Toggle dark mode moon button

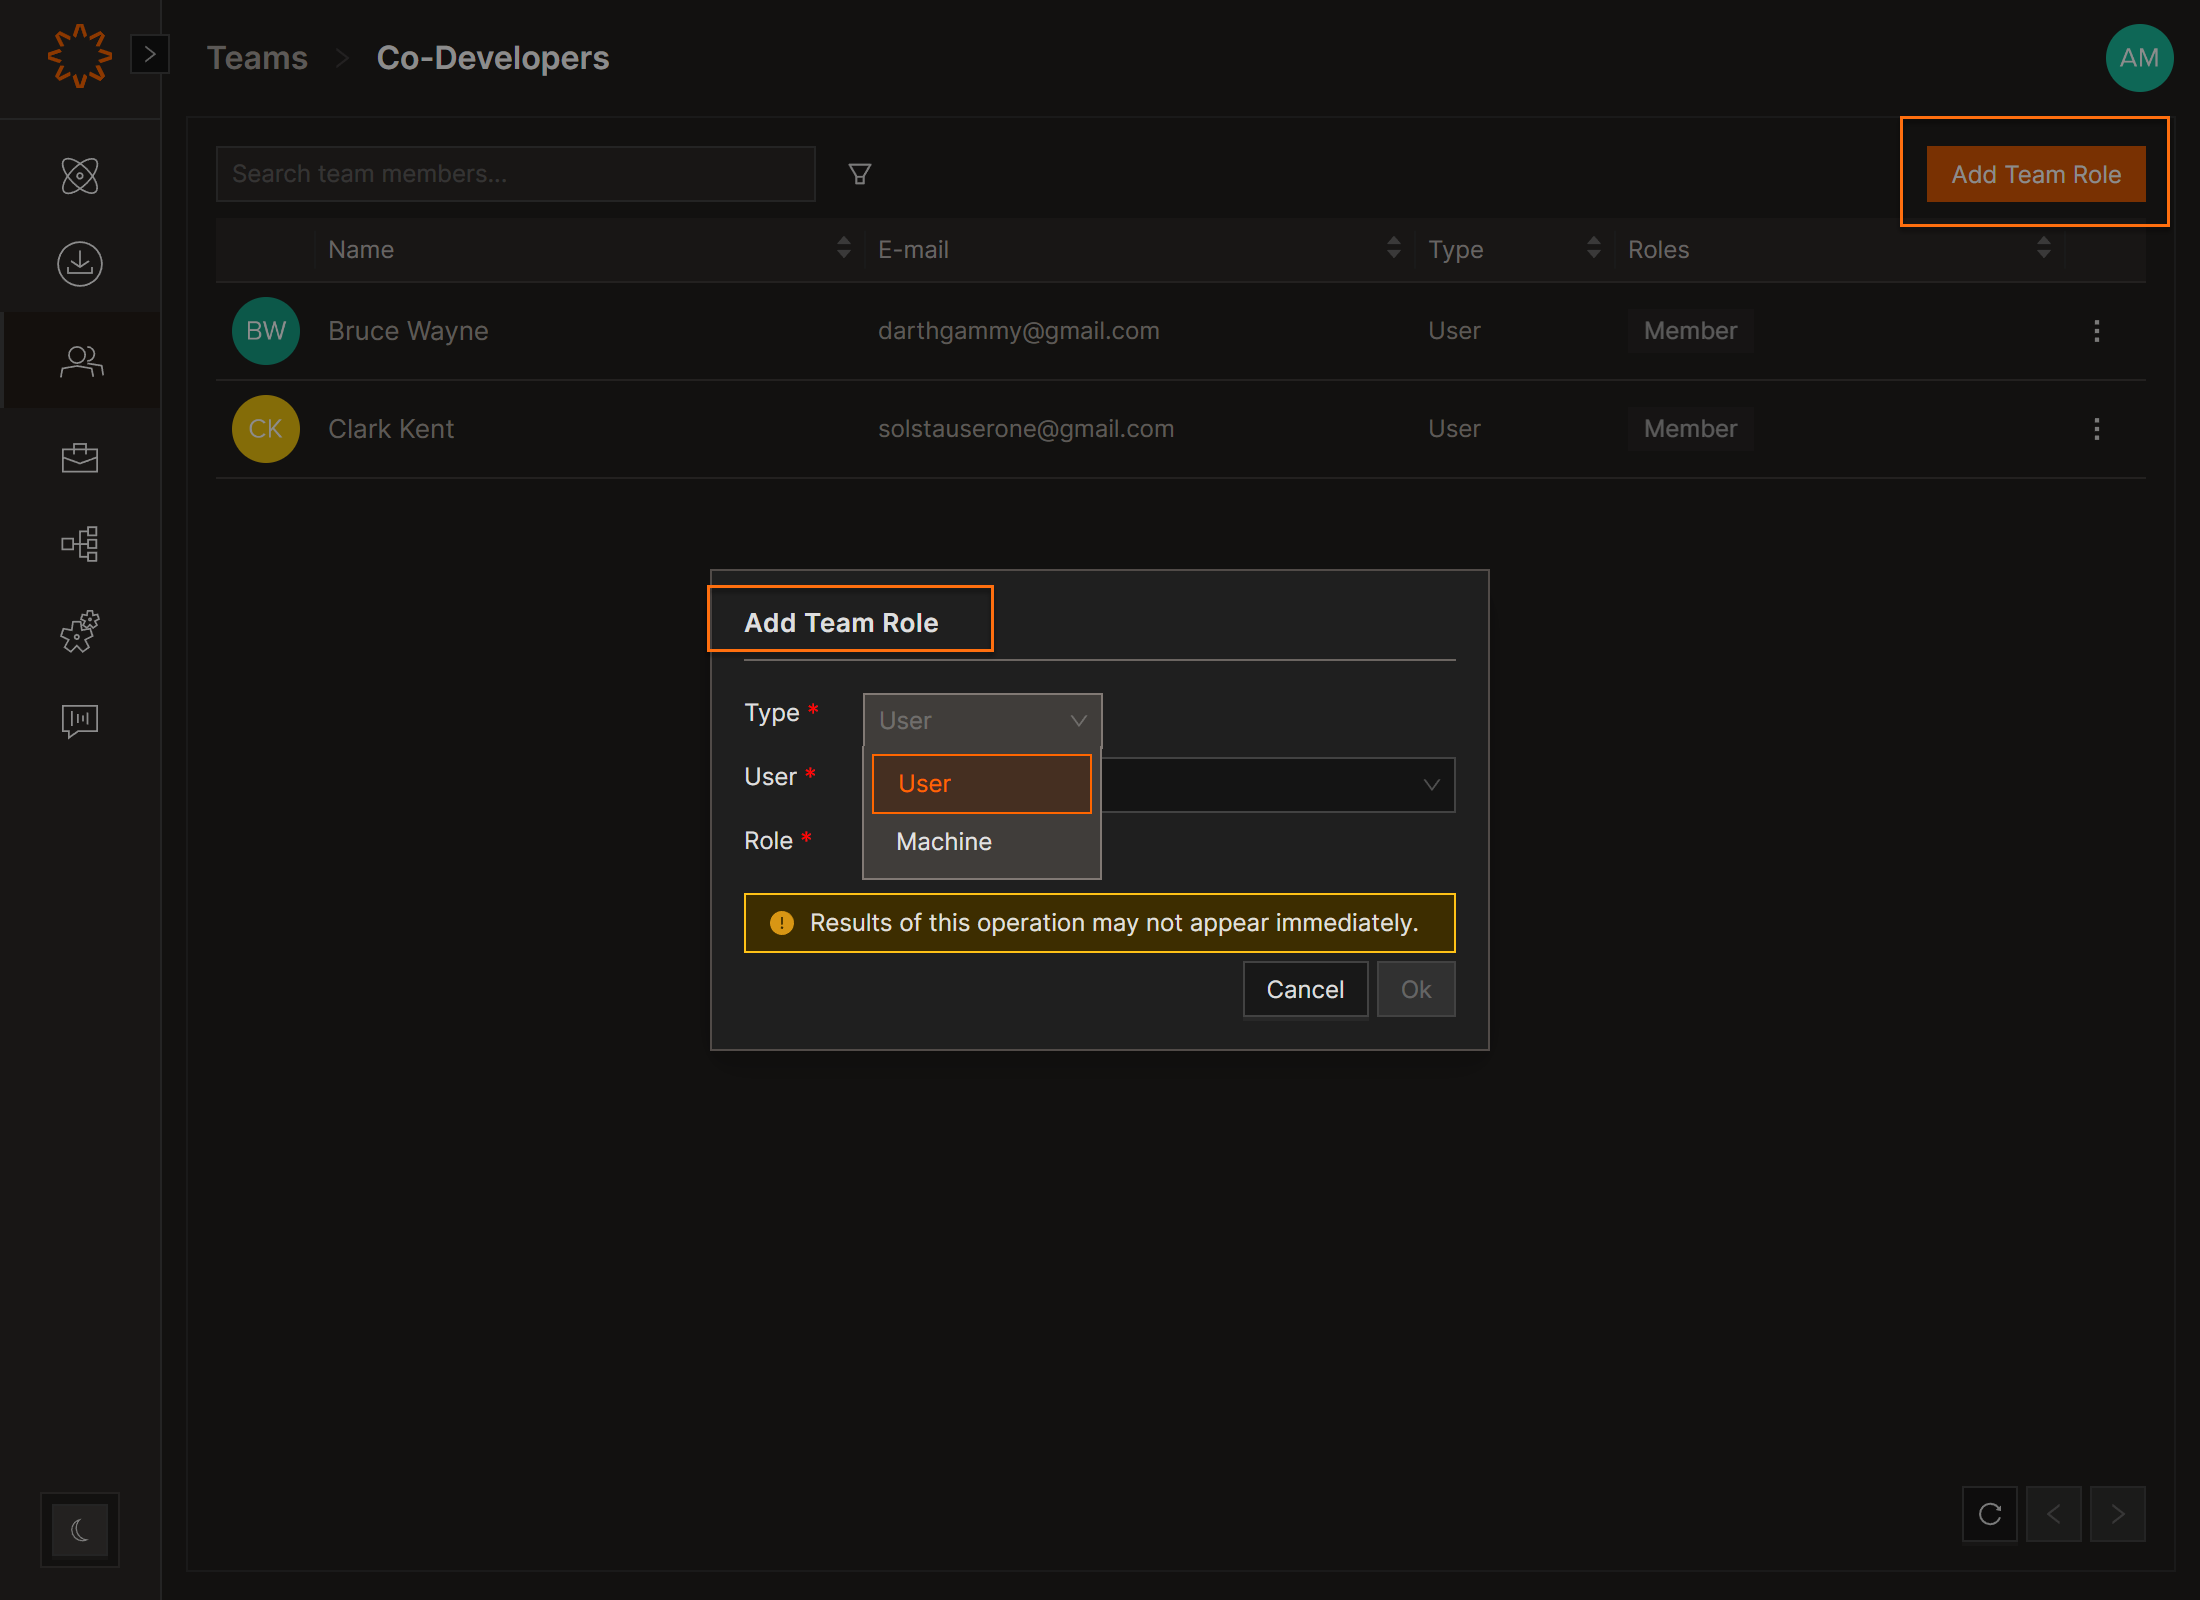pyautogui.click(x=80, y=1530)
